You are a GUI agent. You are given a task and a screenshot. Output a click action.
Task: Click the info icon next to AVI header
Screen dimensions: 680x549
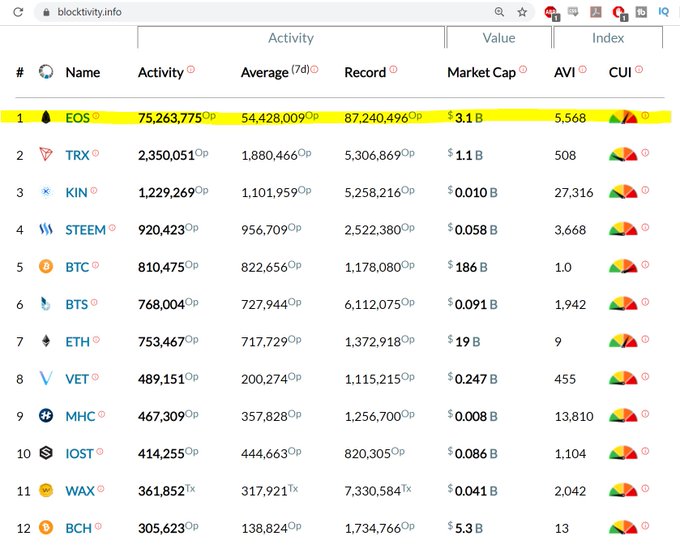[x=582, y=69]
